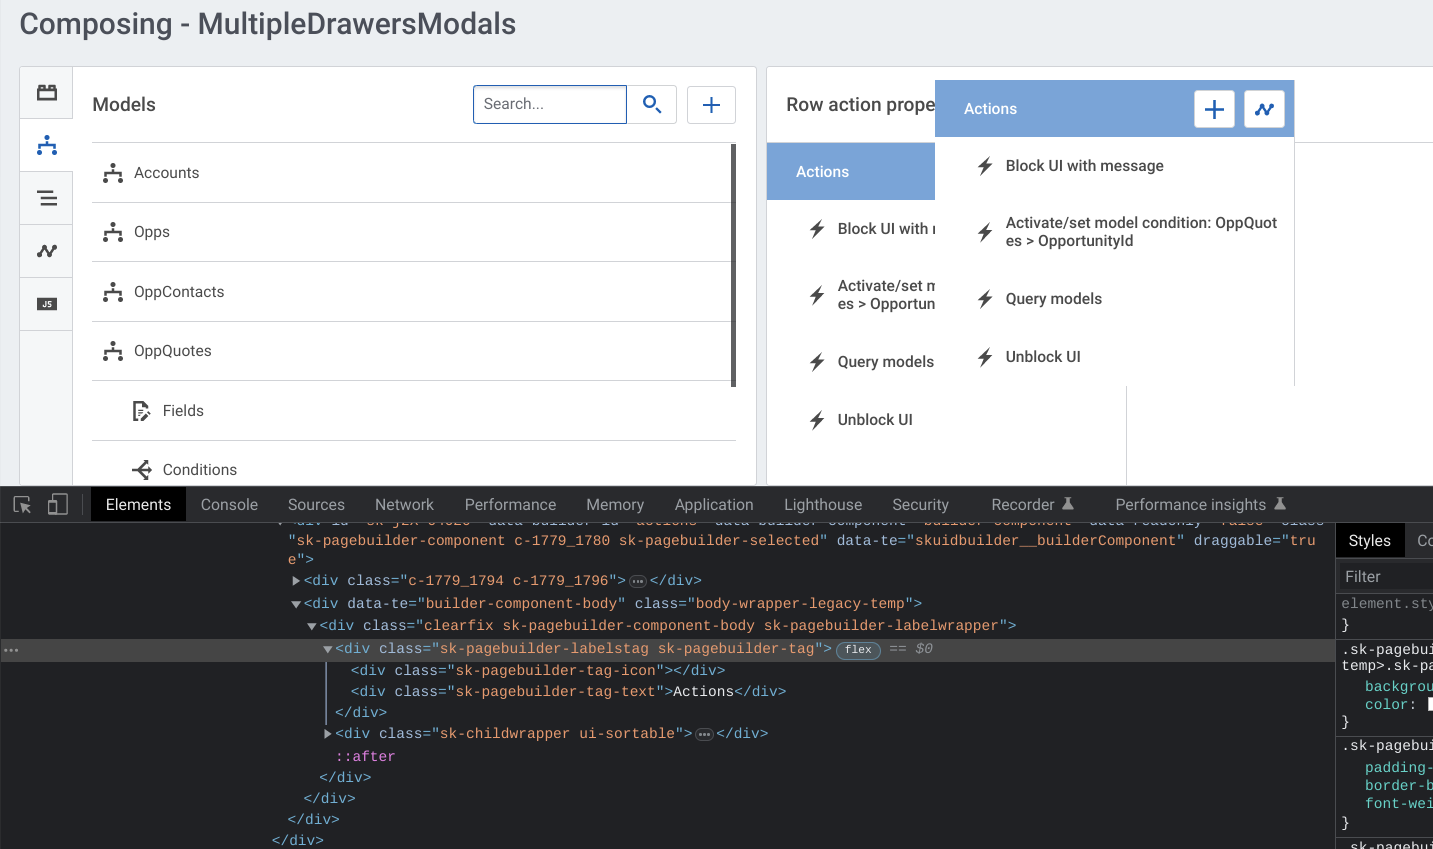The height and width of the screenshot is (849, 1433).
Task: Select OppContacts model row
Action: pyautogui.click(x=412, y=292)
